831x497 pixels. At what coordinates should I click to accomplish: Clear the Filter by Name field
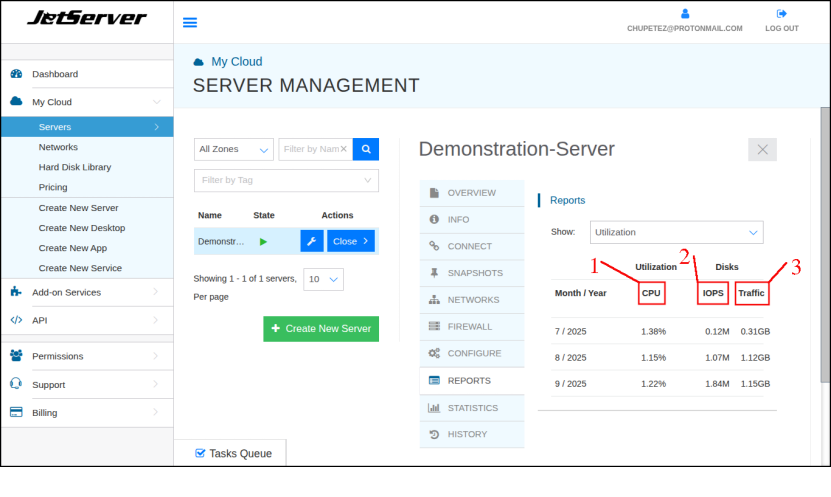(344, 149)
